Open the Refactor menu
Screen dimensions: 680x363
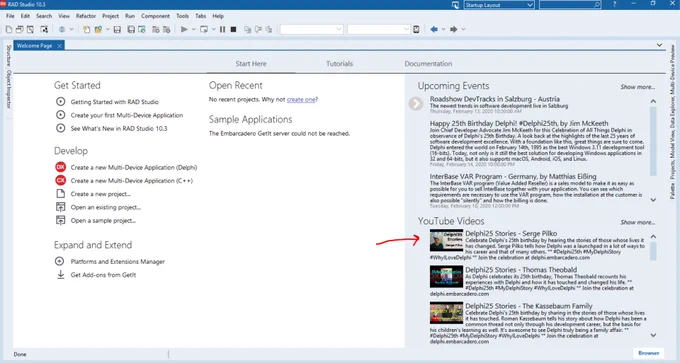pyautogui.click(x=85, y=16)
